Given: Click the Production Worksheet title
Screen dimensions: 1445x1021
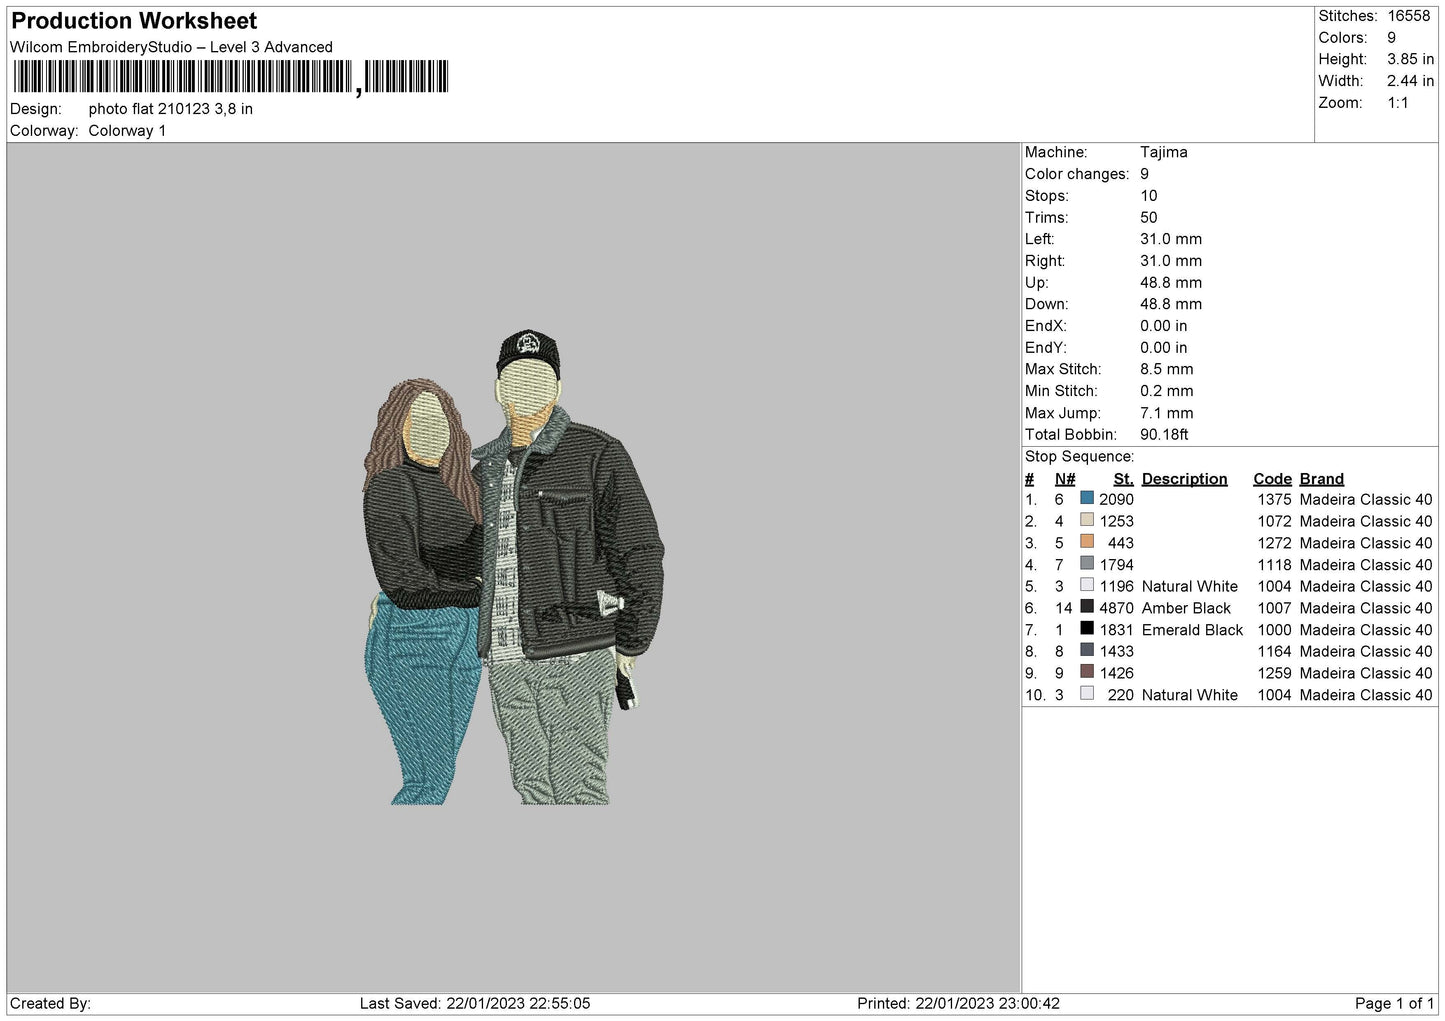Looking at the screenshot, I should tap(134, 21).
